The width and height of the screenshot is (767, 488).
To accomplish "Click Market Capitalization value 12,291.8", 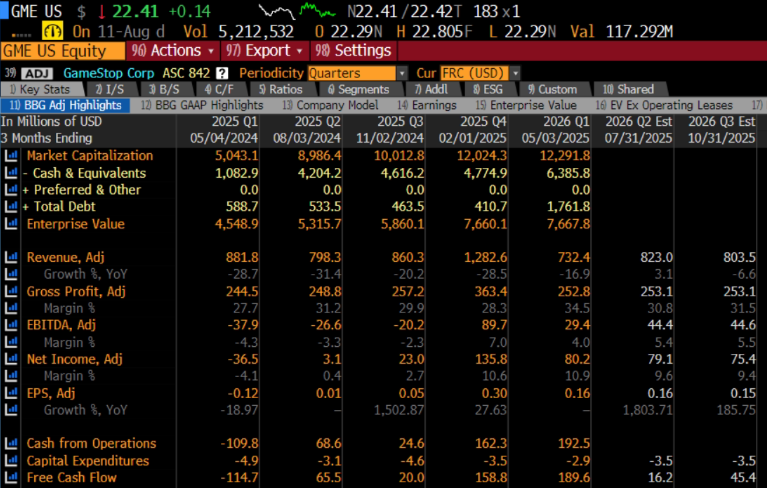I will pos(565,156).
